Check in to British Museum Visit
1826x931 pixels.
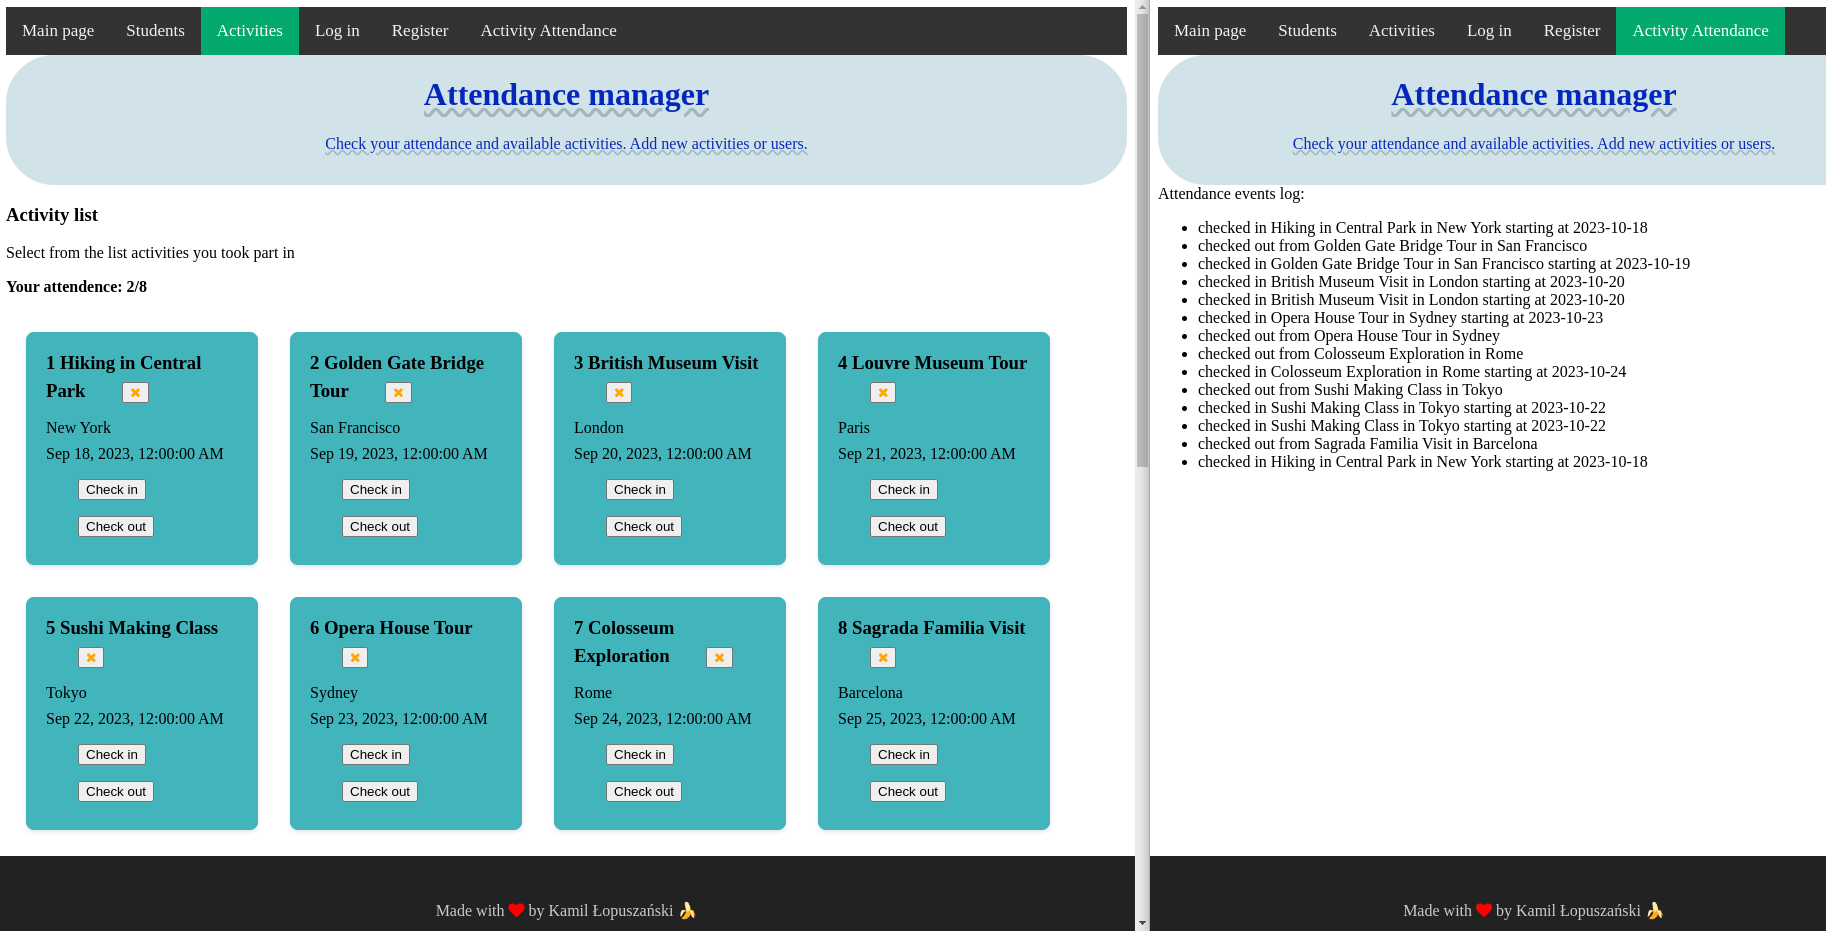pos(640,490)
